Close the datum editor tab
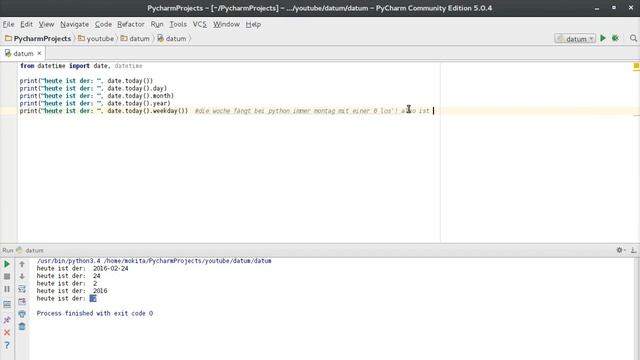Viewport: 640px width, 360px height. tap(39, 53)
